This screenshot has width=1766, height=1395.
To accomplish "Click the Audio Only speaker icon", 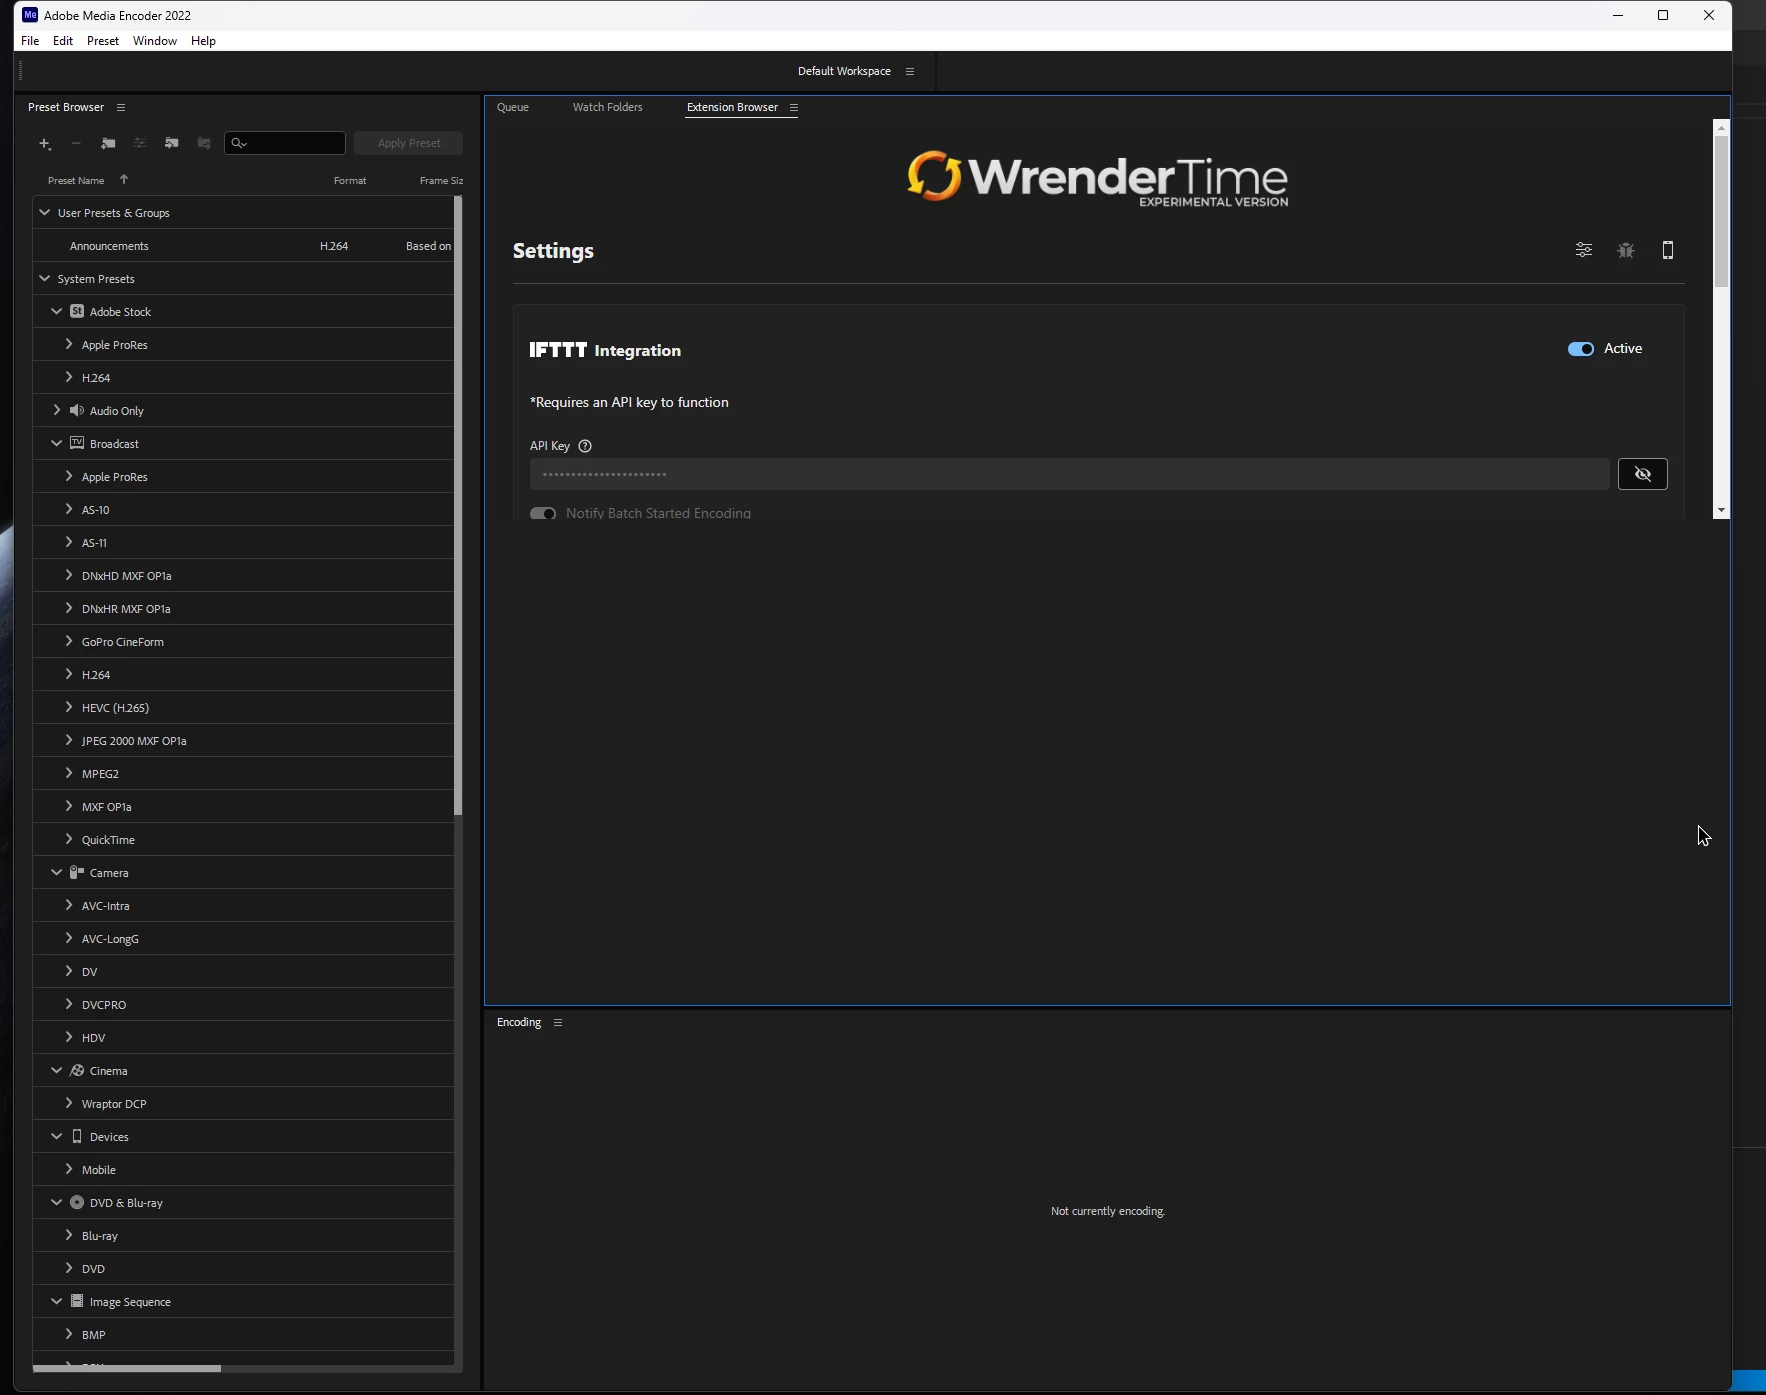I will [x=77, y=410].
